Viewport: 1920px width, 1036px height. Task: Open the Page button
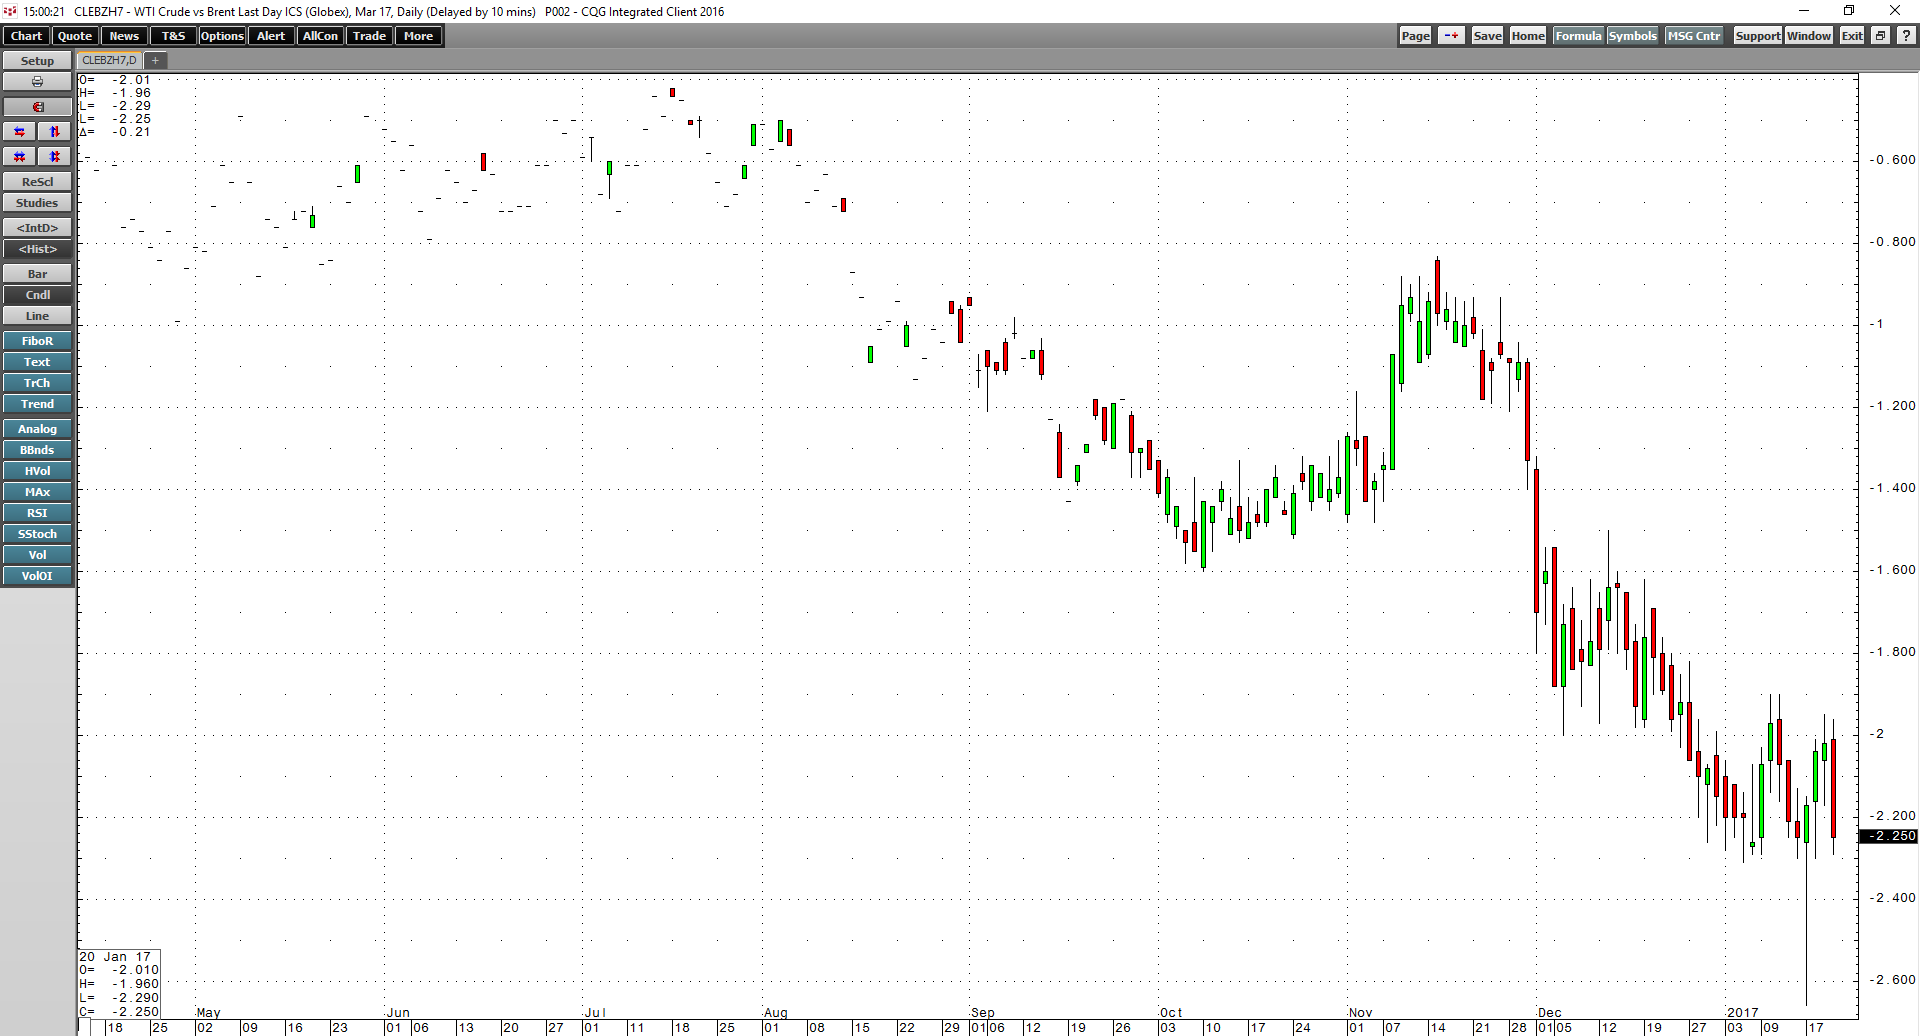tap(1415, 36)
